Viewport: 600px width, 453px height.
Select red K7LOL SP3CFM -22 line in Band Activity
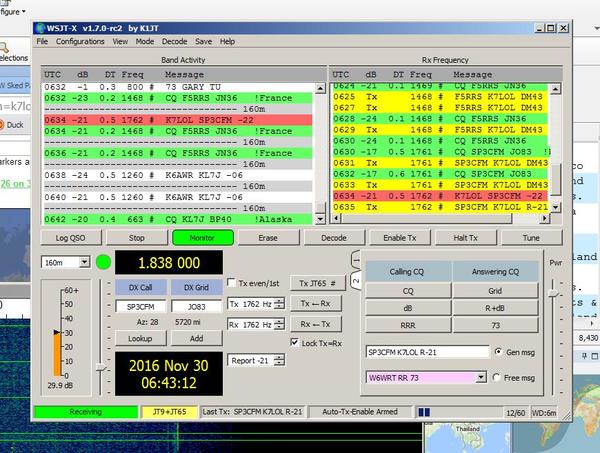[178, 120]
